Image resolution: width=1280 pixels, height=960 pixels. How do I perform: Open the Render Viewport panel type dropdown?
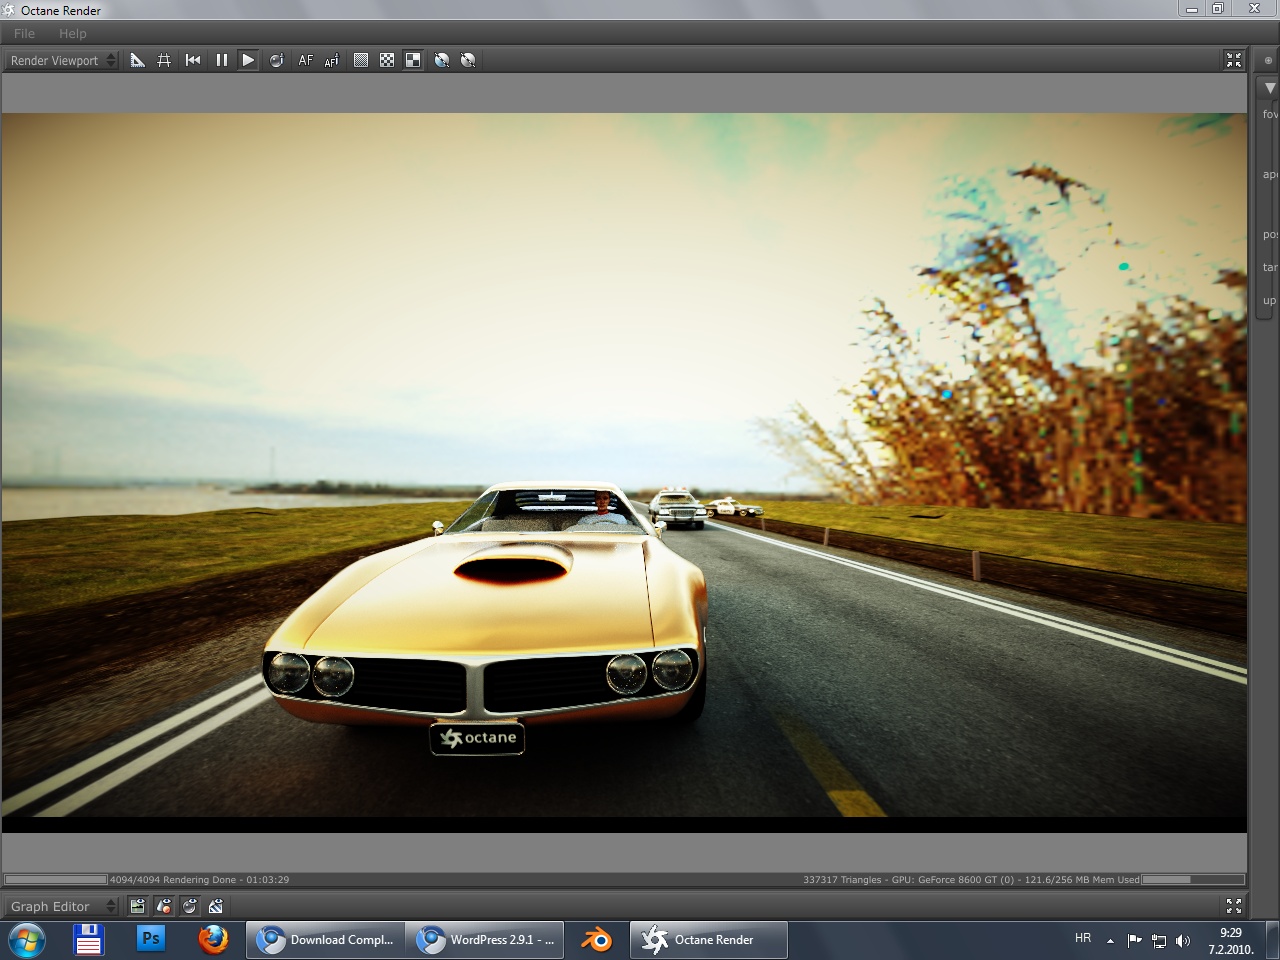click(63, 60)
